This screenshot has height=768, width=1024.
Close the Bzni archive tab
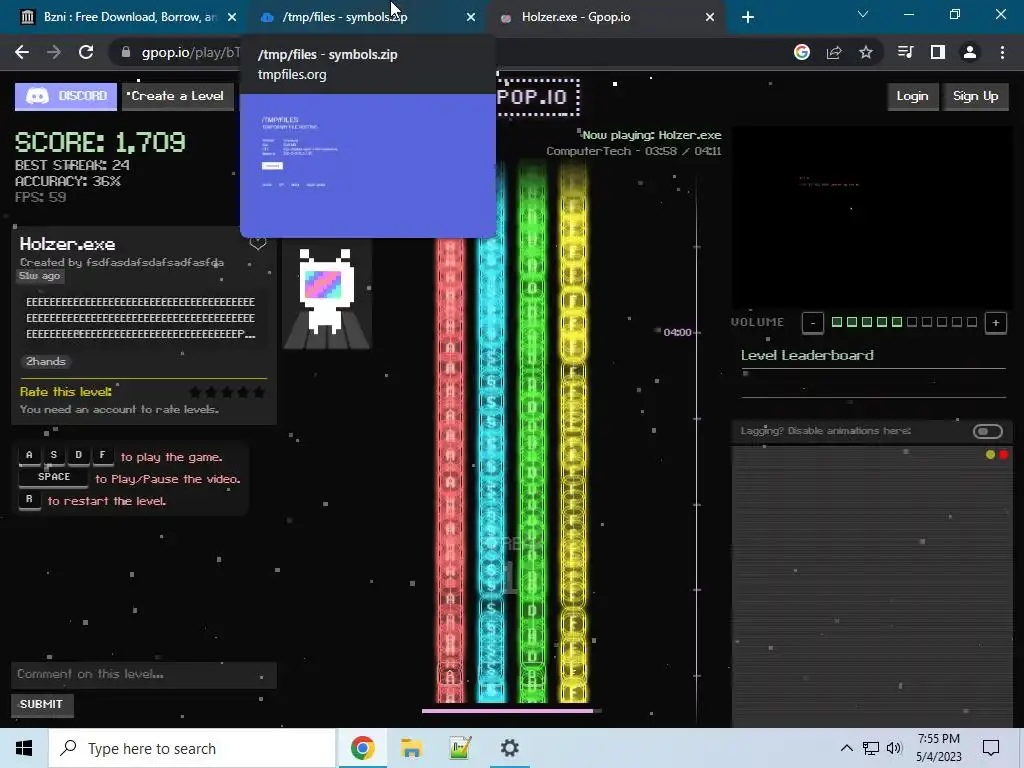(232, 17)
